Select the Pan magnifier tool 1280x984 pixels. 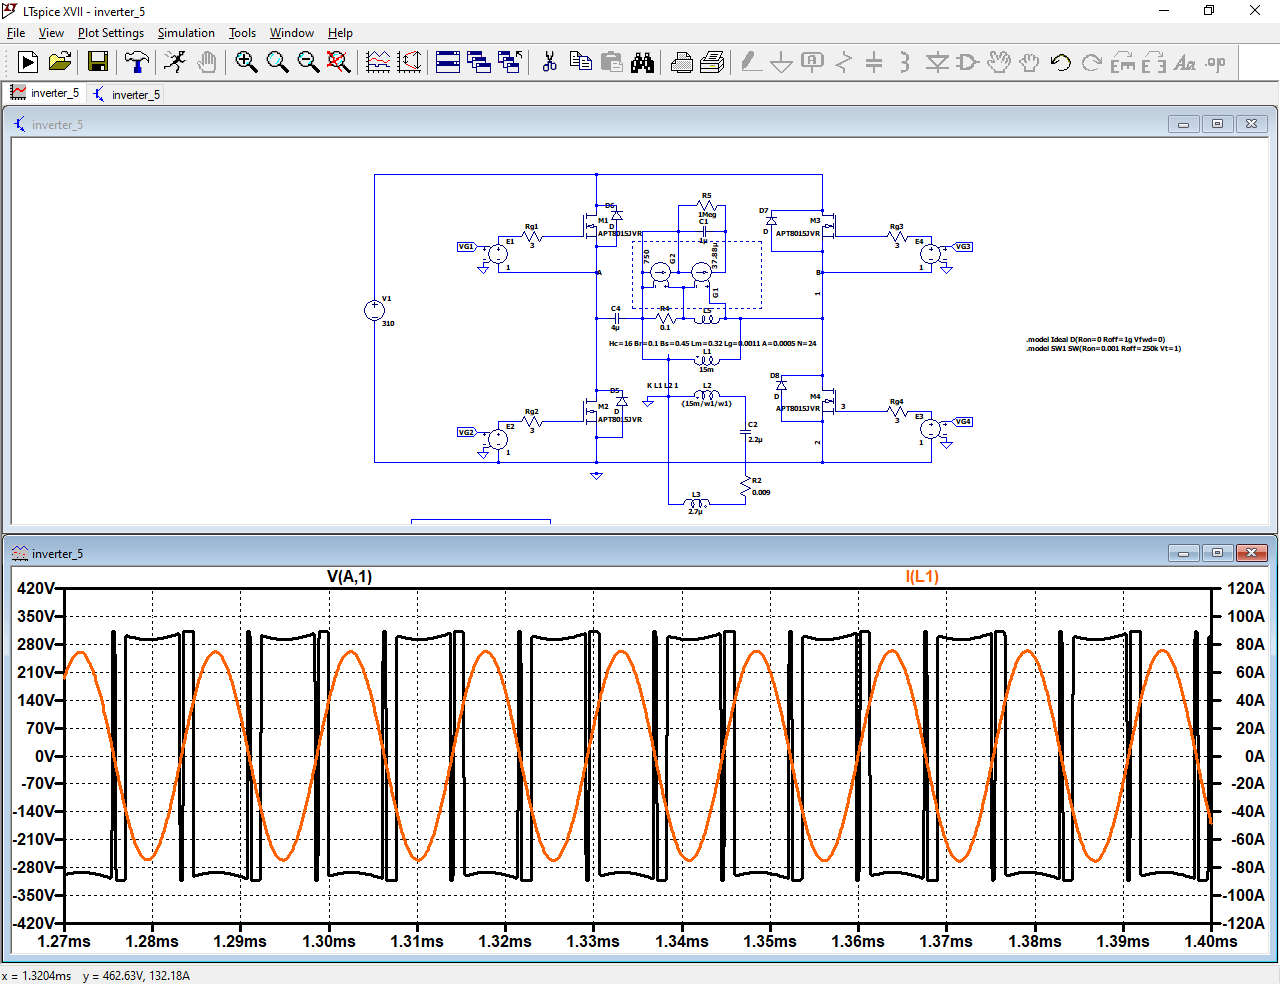click(277, 62)
